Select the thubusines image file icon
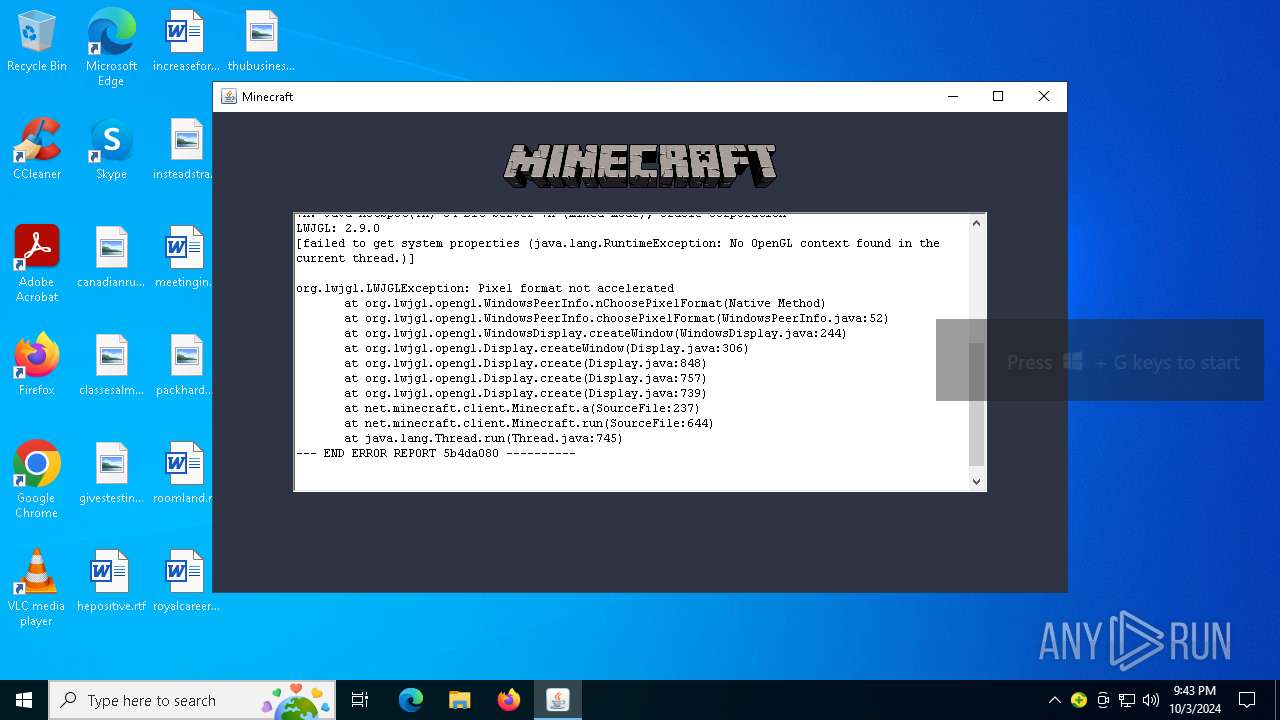 coord(261,41)
